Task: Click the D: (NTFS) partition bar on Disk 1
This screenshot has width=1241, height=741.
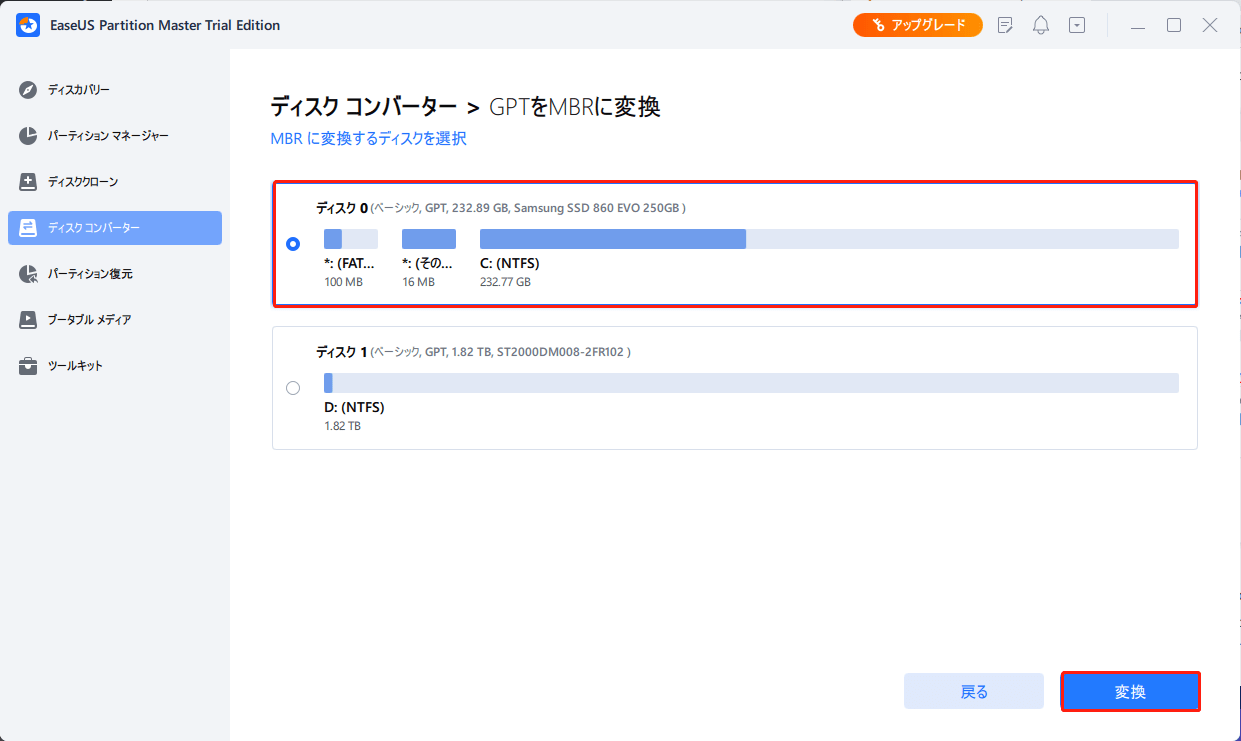Action: coord(750,383)
